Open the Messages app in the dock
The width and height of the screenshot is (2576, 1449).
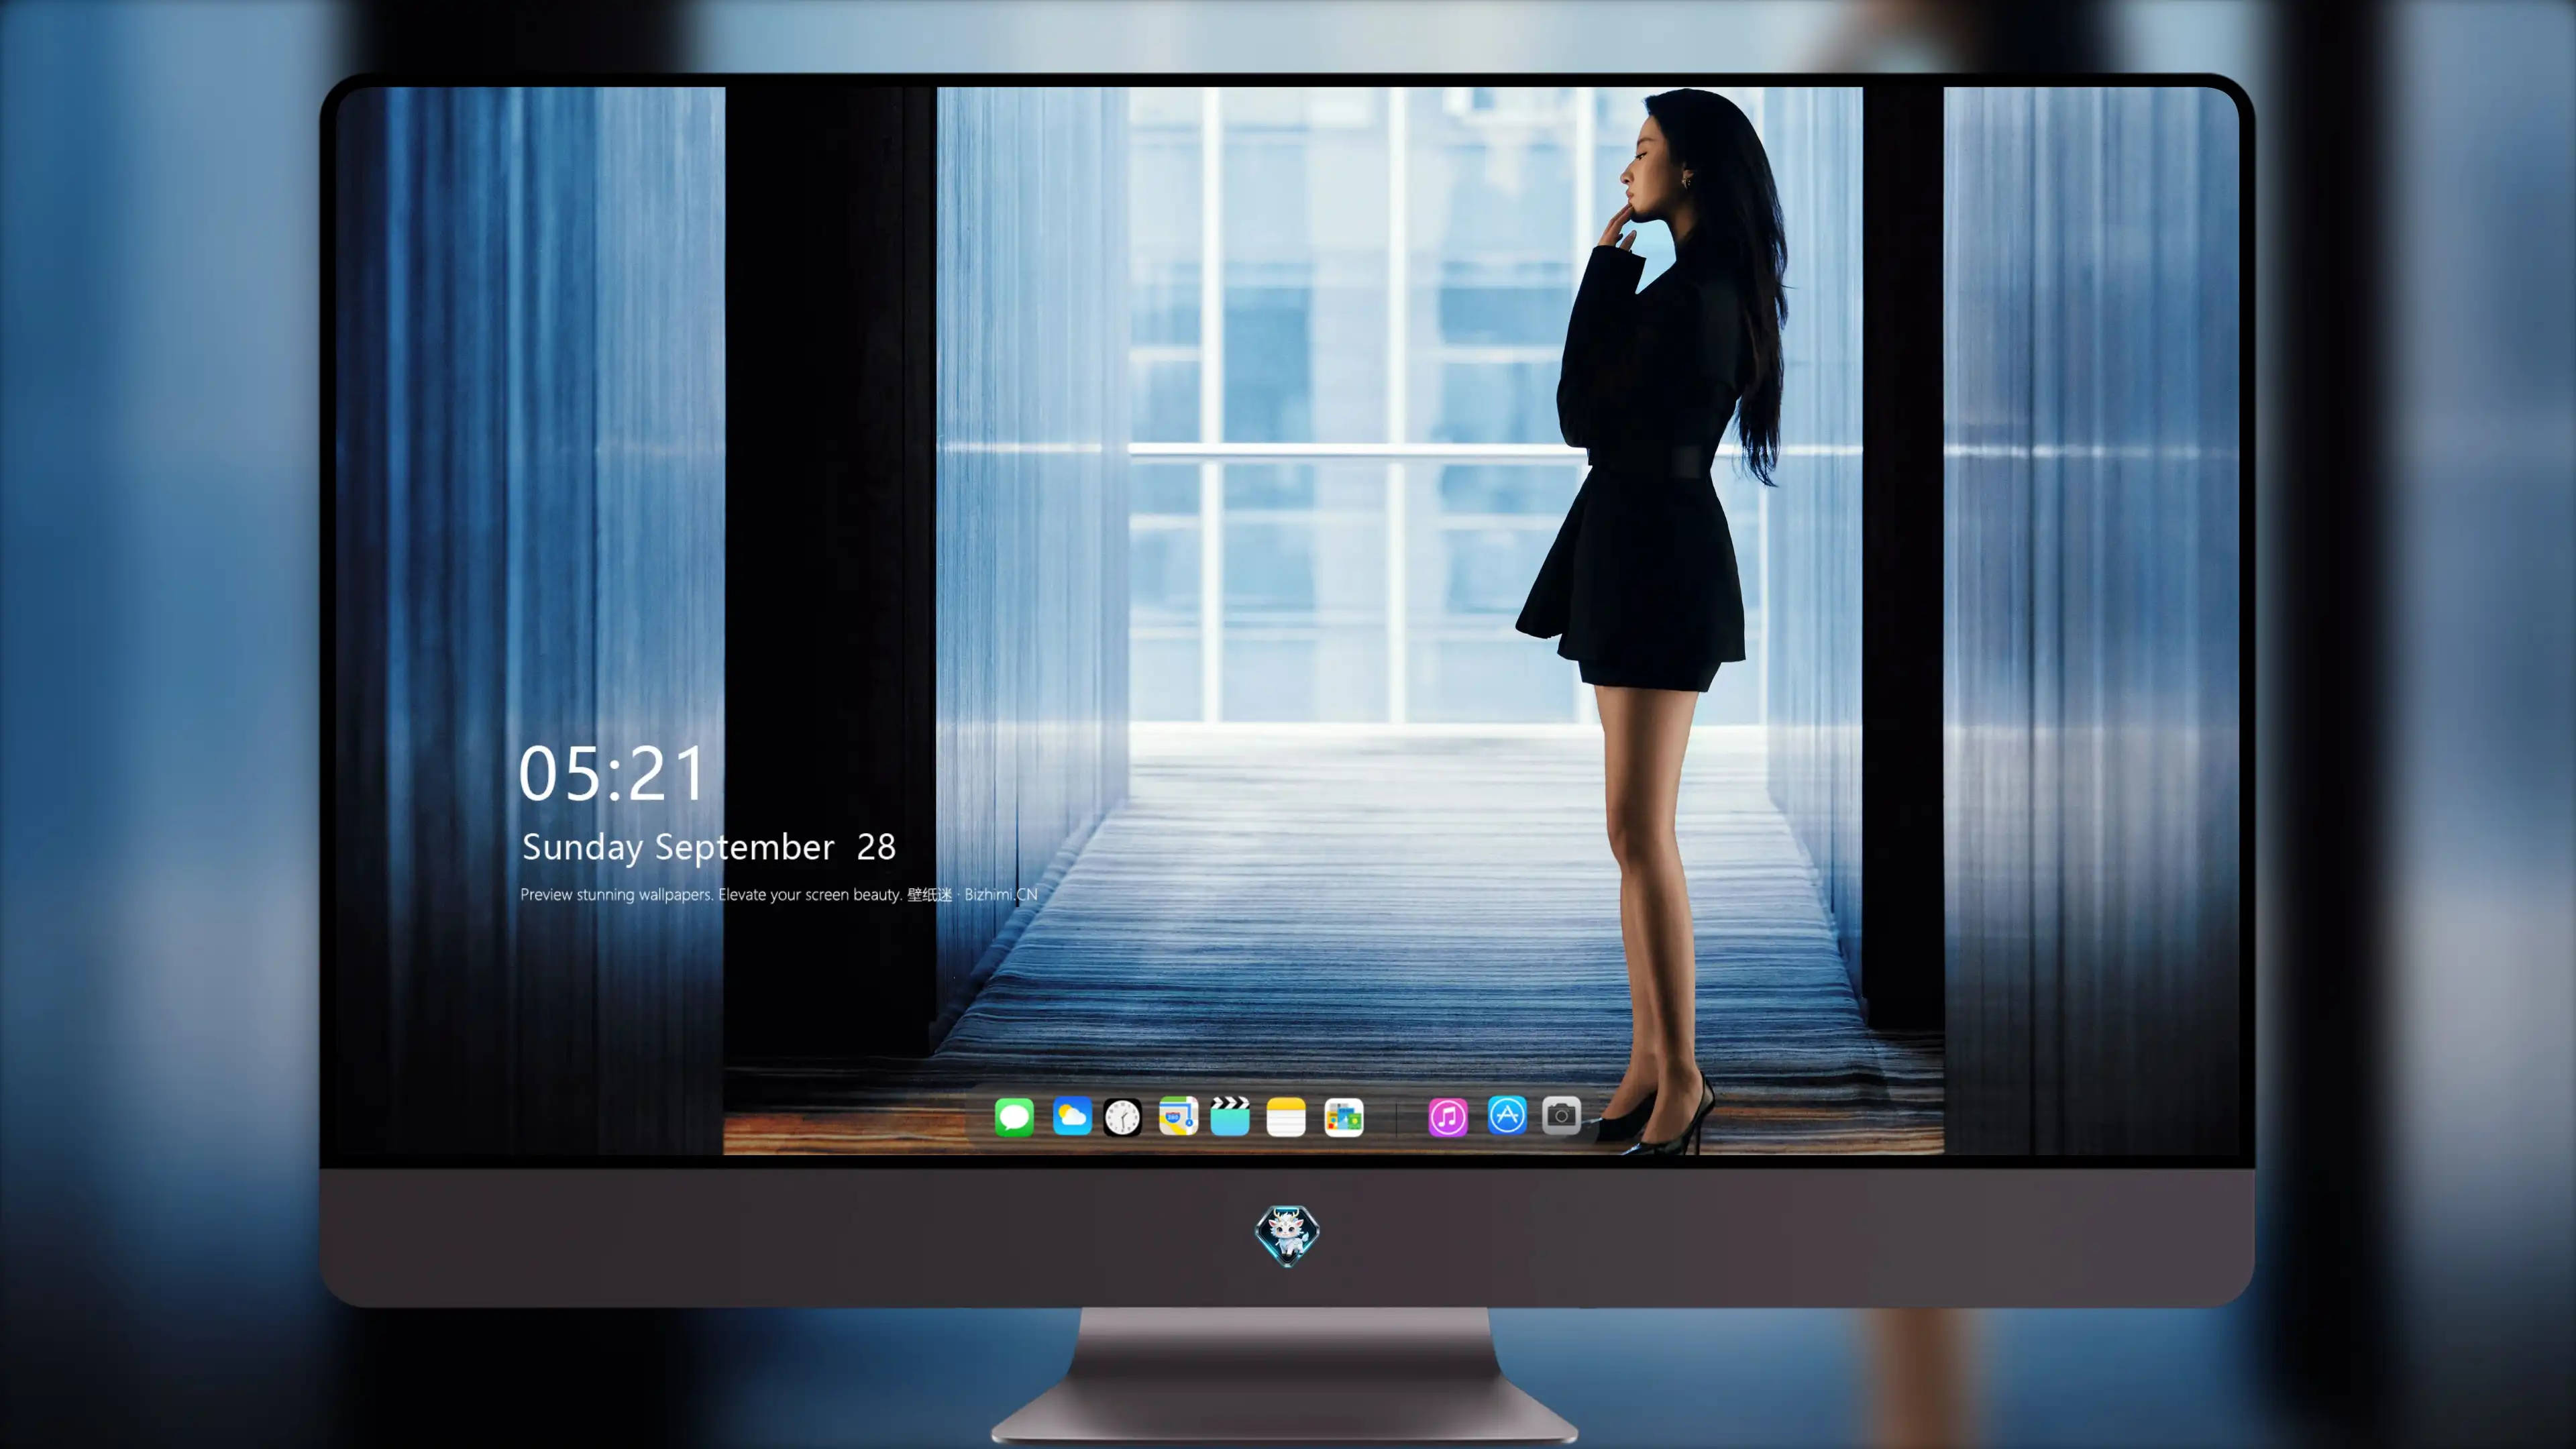[x=1014, y=1117]
